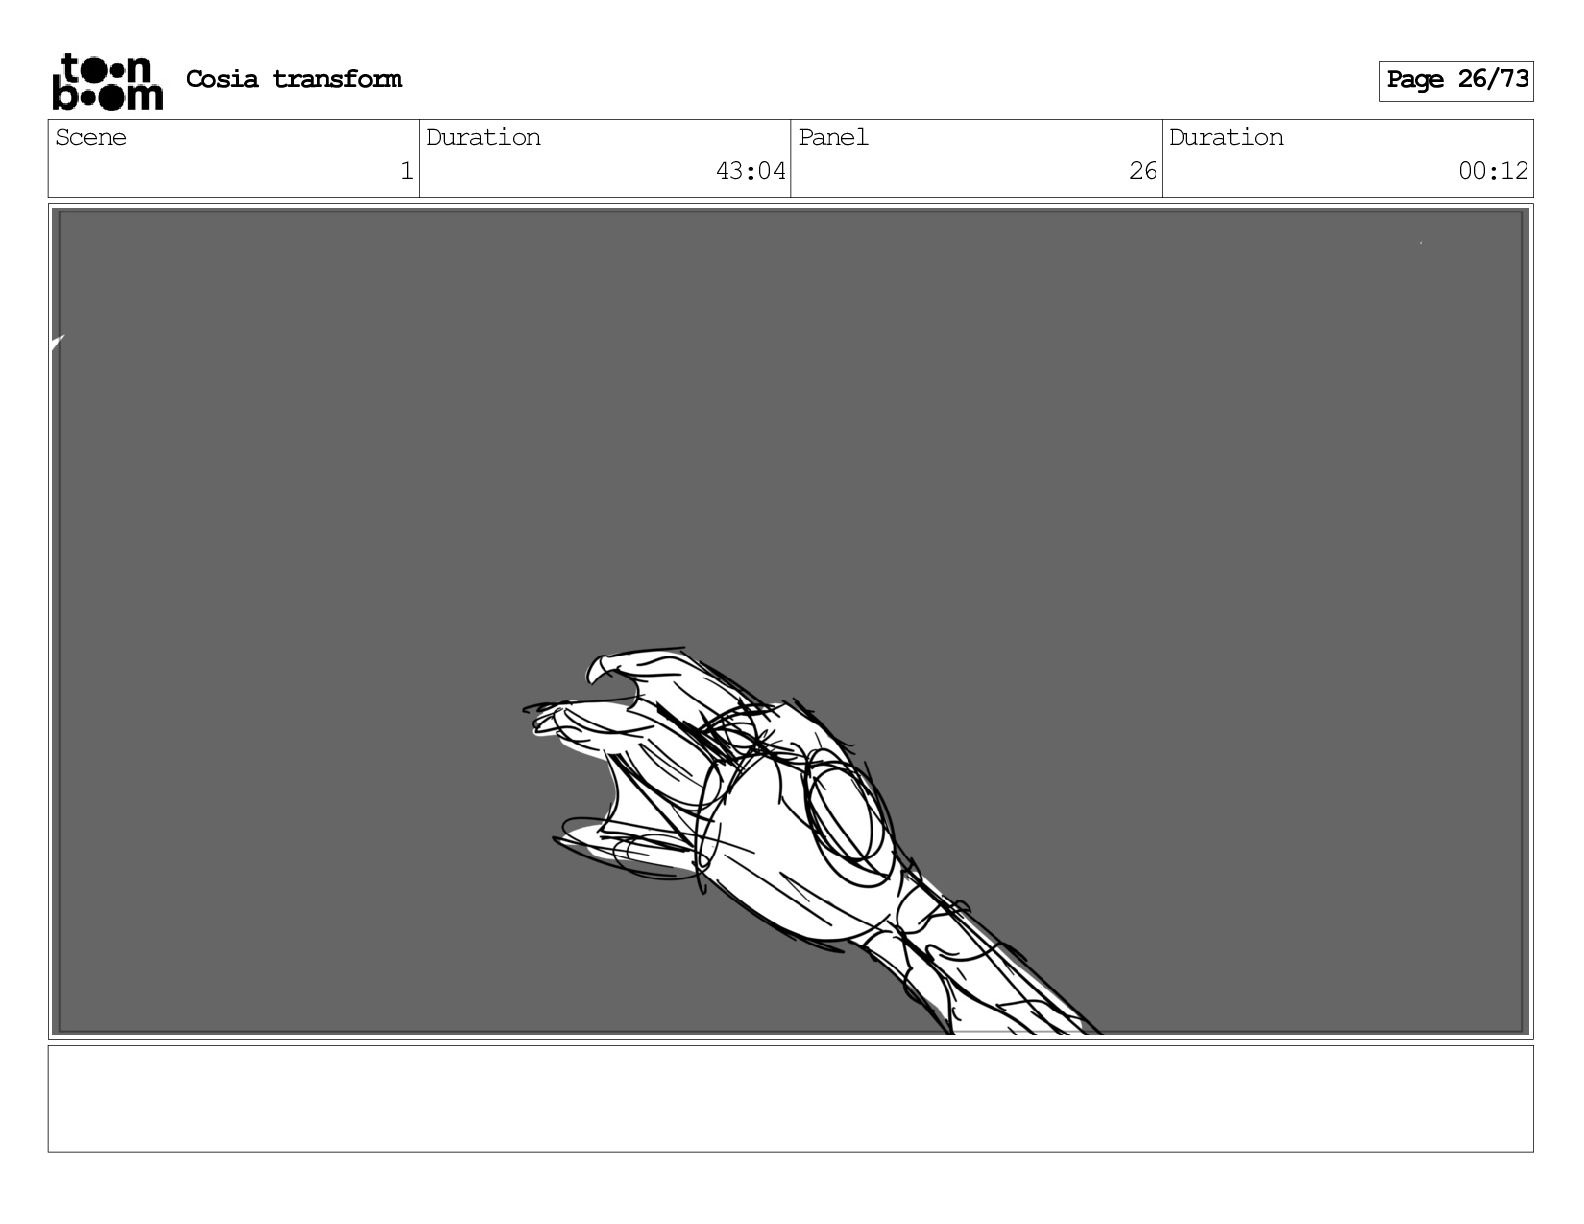
Task: Select scene number '1' value
Action: pyautogui.click(x=406, y=171)
